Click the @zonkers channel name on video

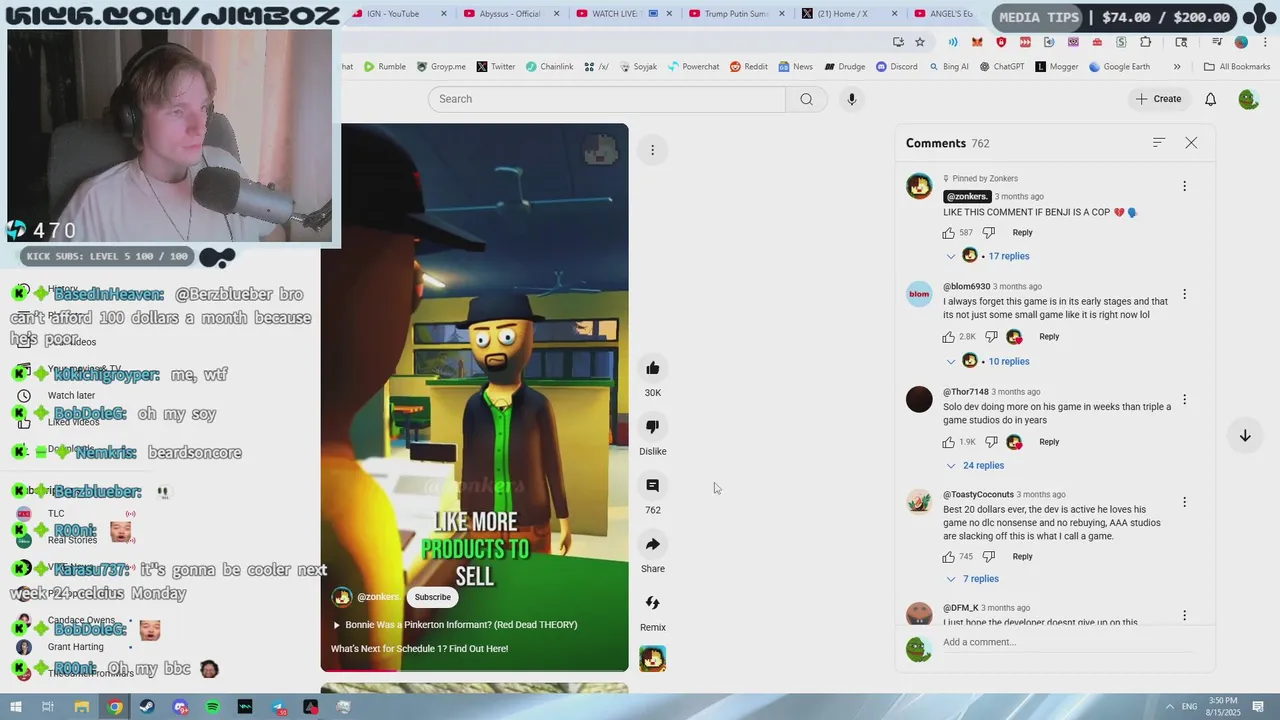click(x=379, y=597)
